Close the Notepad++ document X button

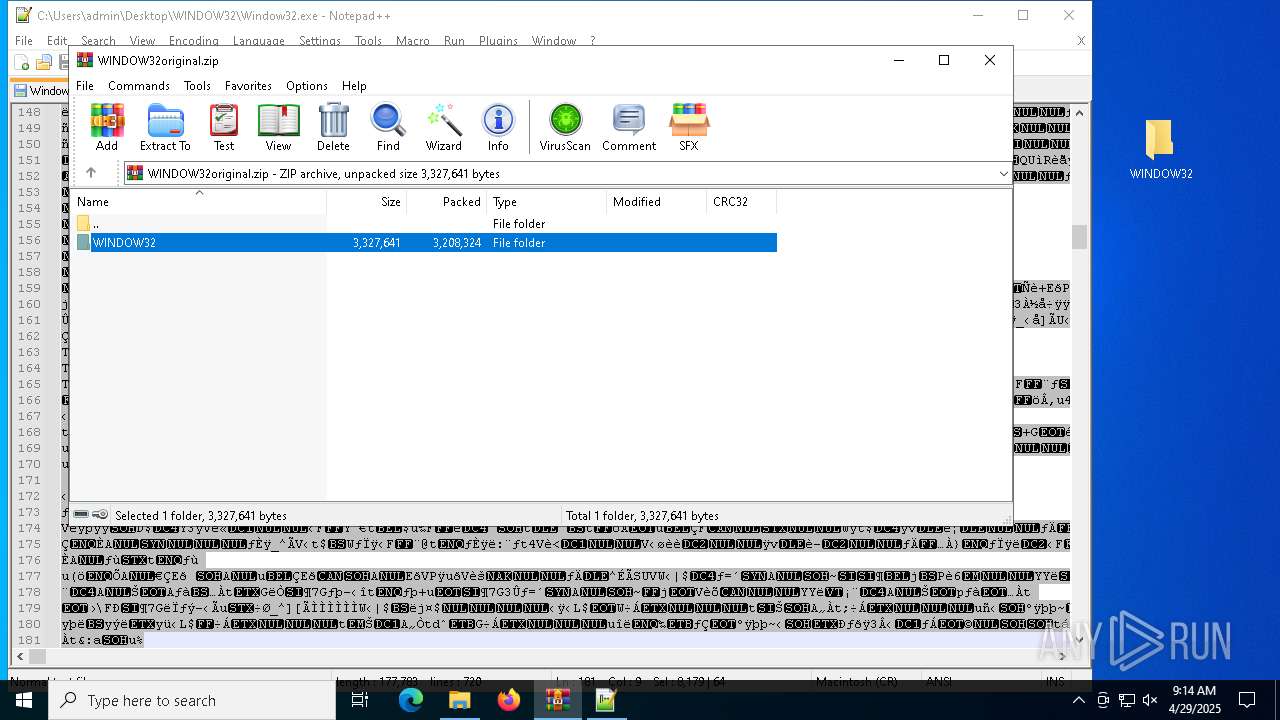1080,41
